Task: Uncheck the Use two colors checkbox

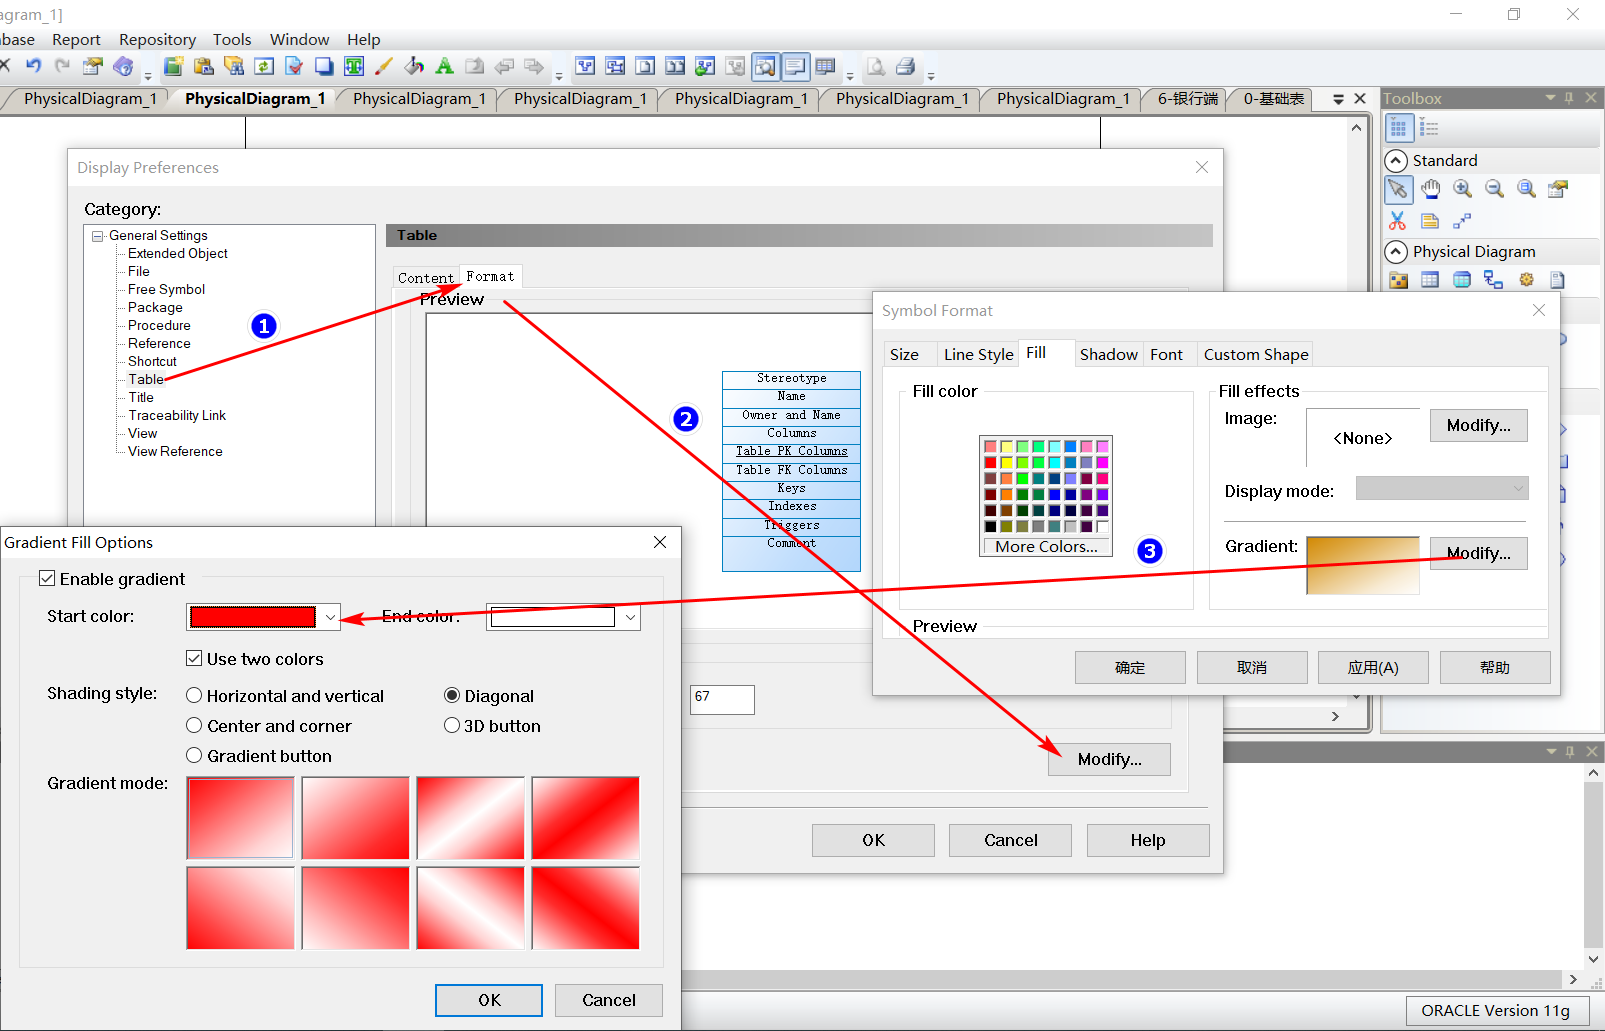Action: (194, 658)
